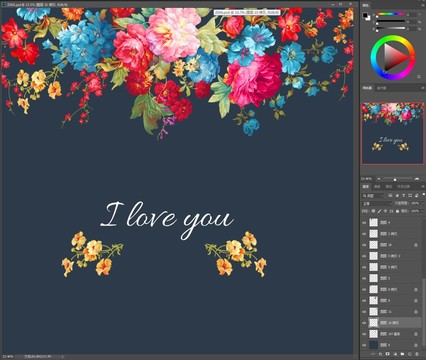Create new layer icon at panel bottom
The image size is (426, 360).
pyautogui.click(x=410, y=354)
